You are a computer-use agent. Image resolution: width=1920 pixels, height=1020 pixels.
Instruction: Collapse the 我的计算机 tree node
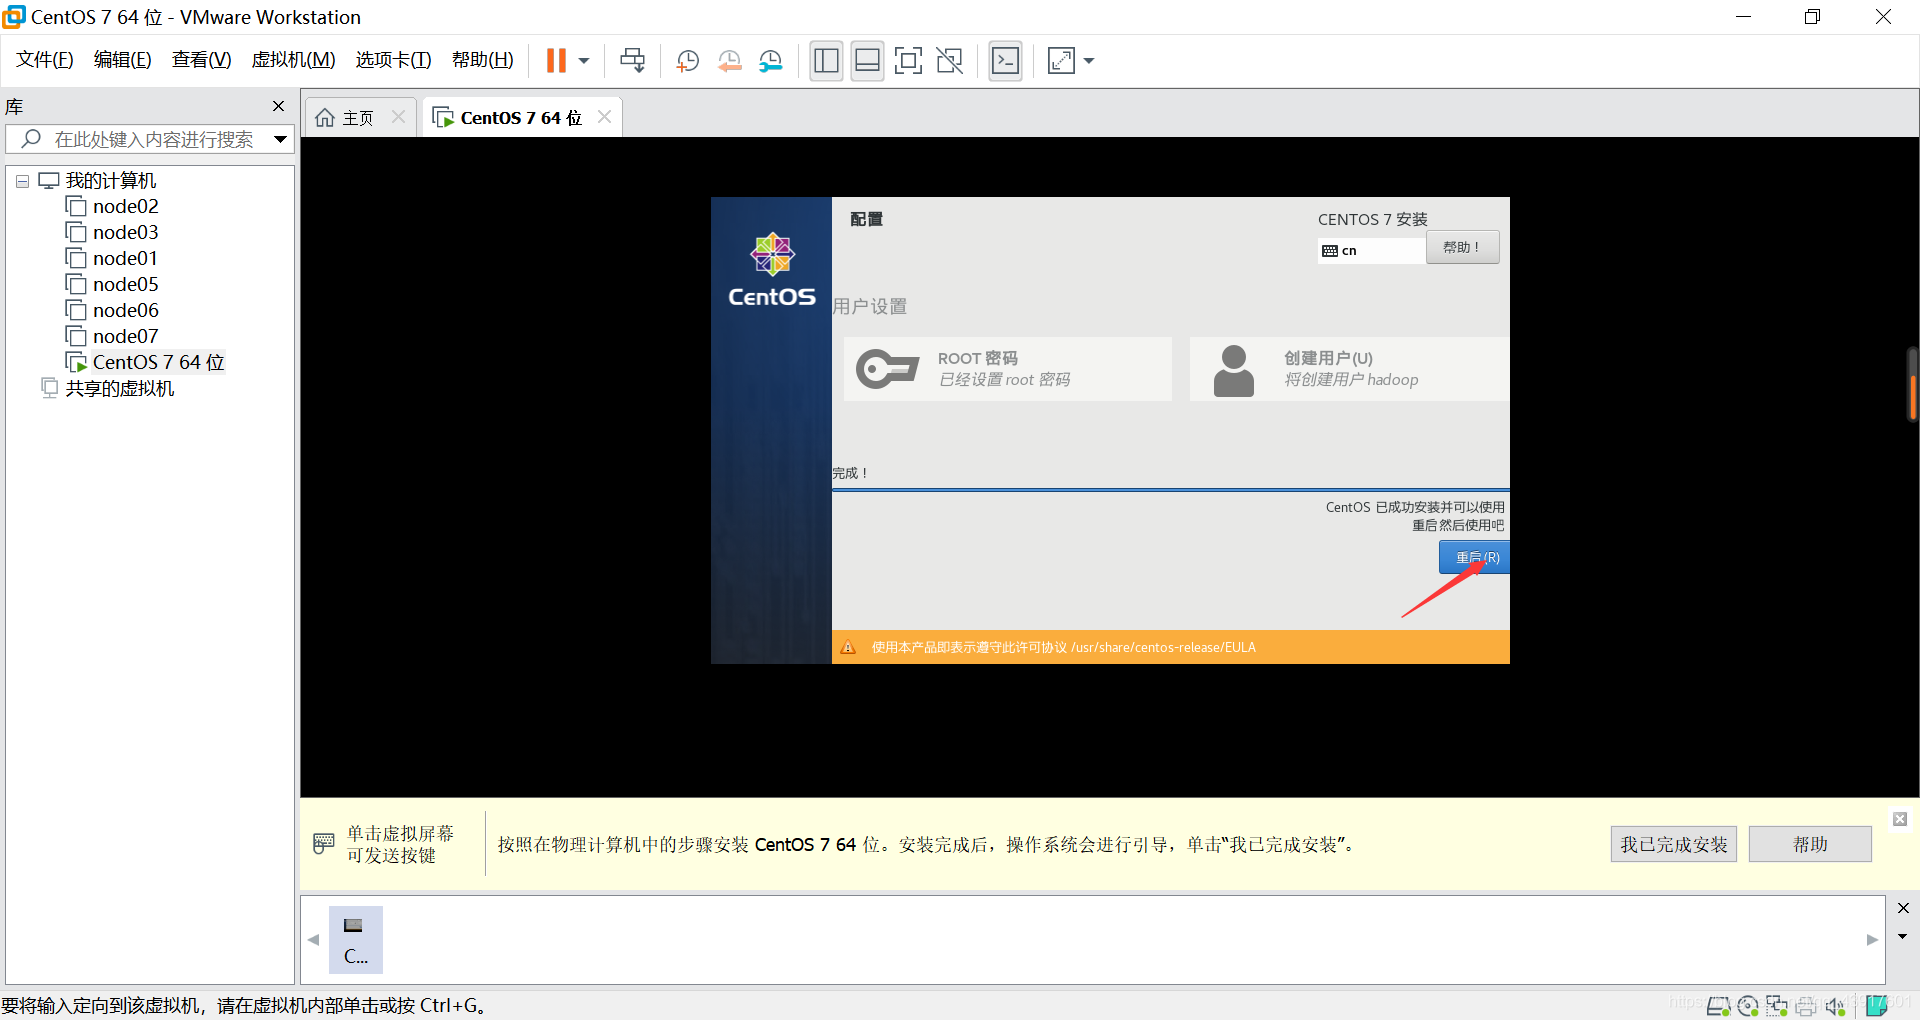click(x=22, y=182)
